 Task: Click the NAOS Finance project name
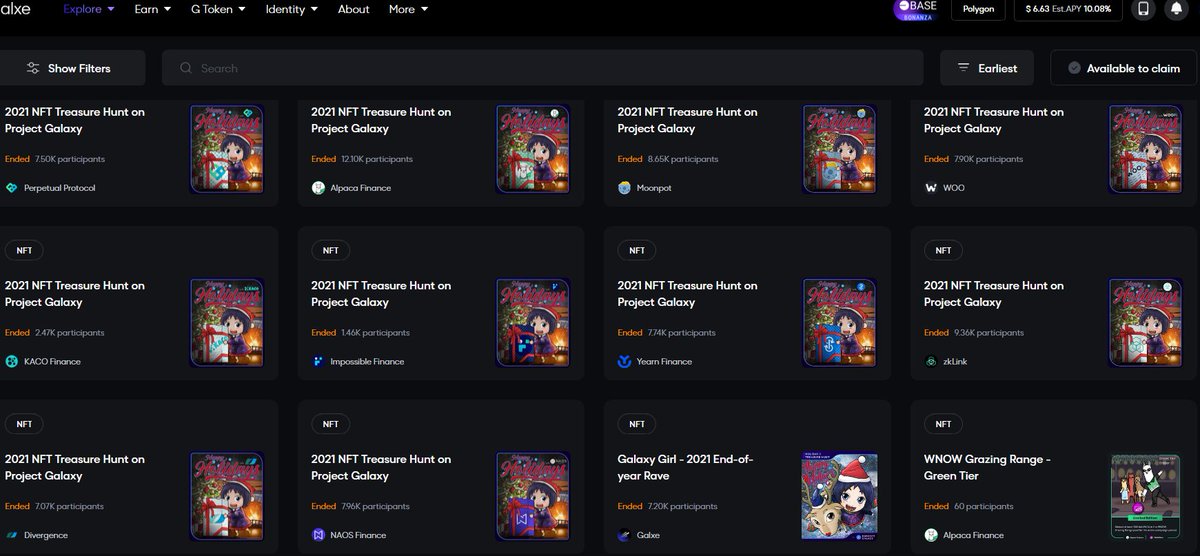pos(360,535)
